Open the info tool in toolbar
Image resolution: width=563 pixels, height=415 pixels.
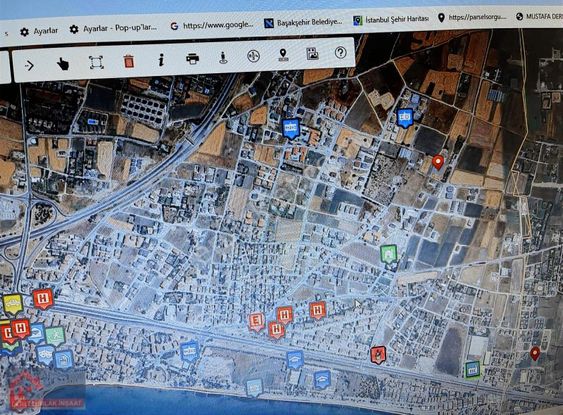(x=161, y=60)
